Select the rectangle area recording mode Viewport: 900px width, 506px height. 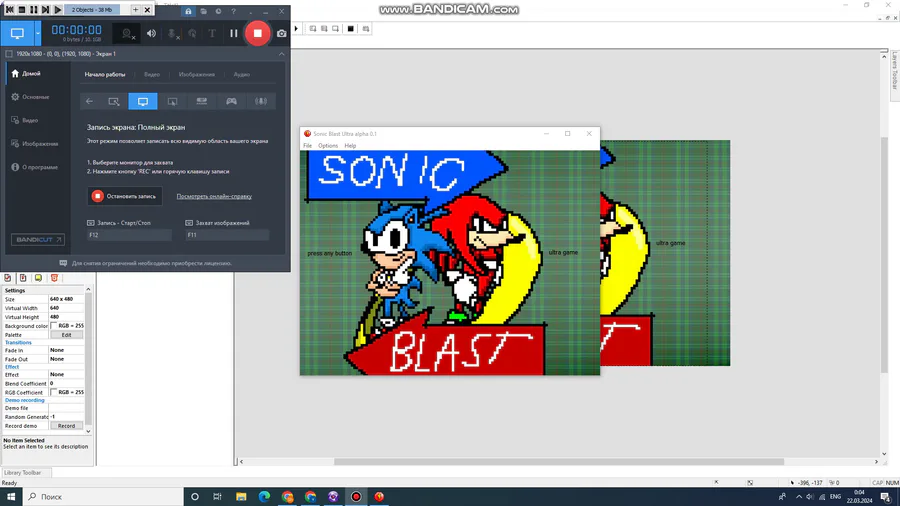click(x=114, y=102)
